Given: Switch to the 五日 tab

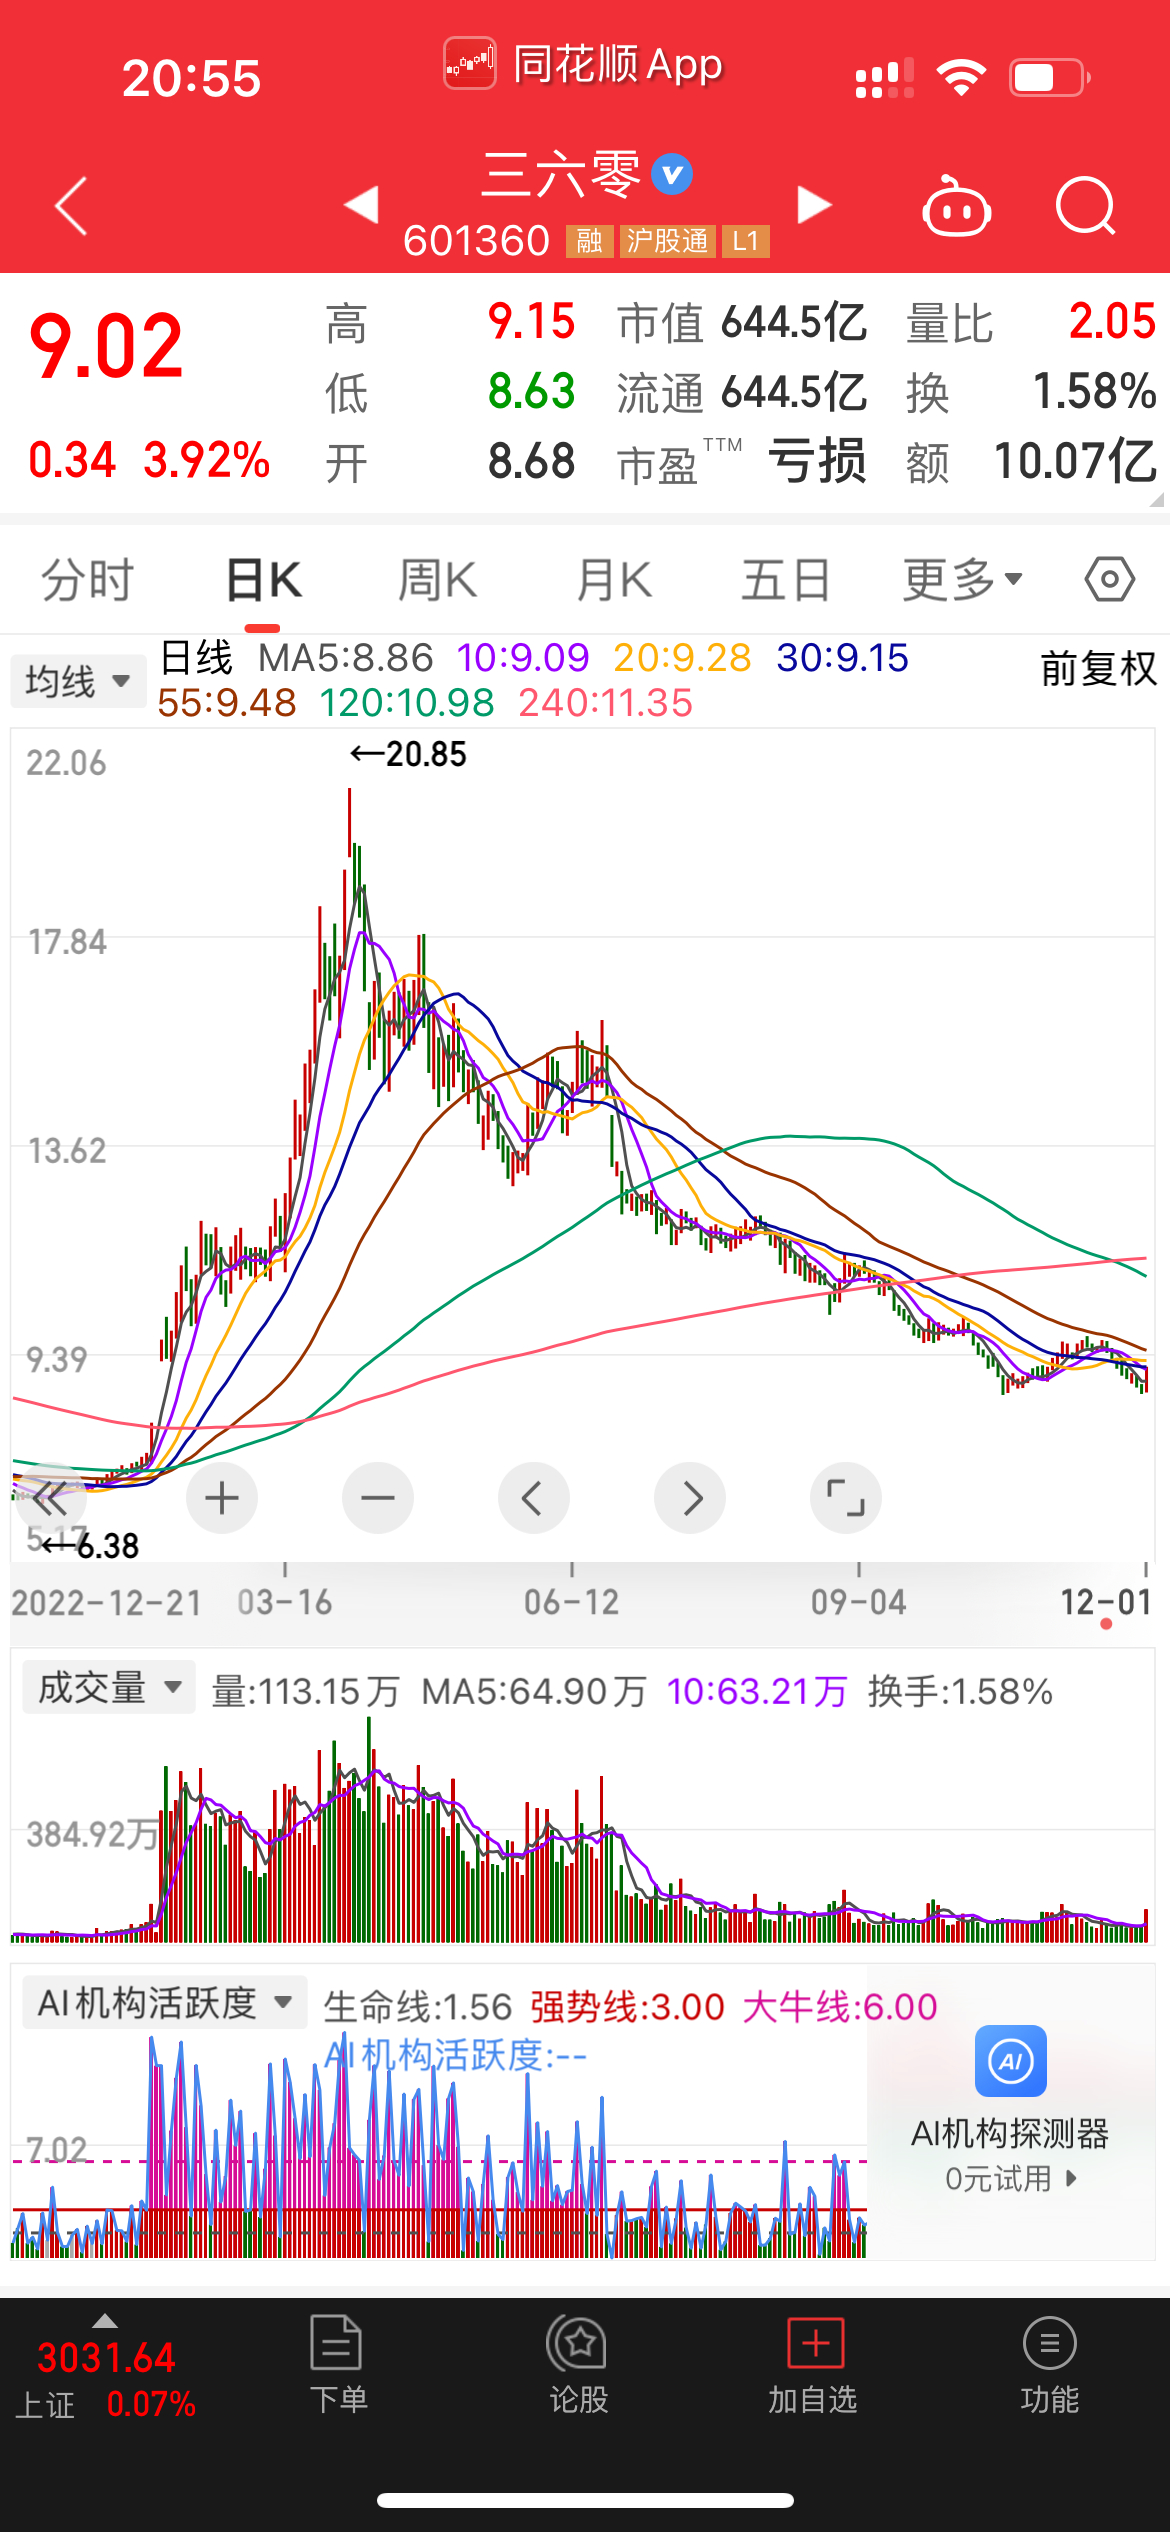Looking at the screenshot, I should coord(786,580).
